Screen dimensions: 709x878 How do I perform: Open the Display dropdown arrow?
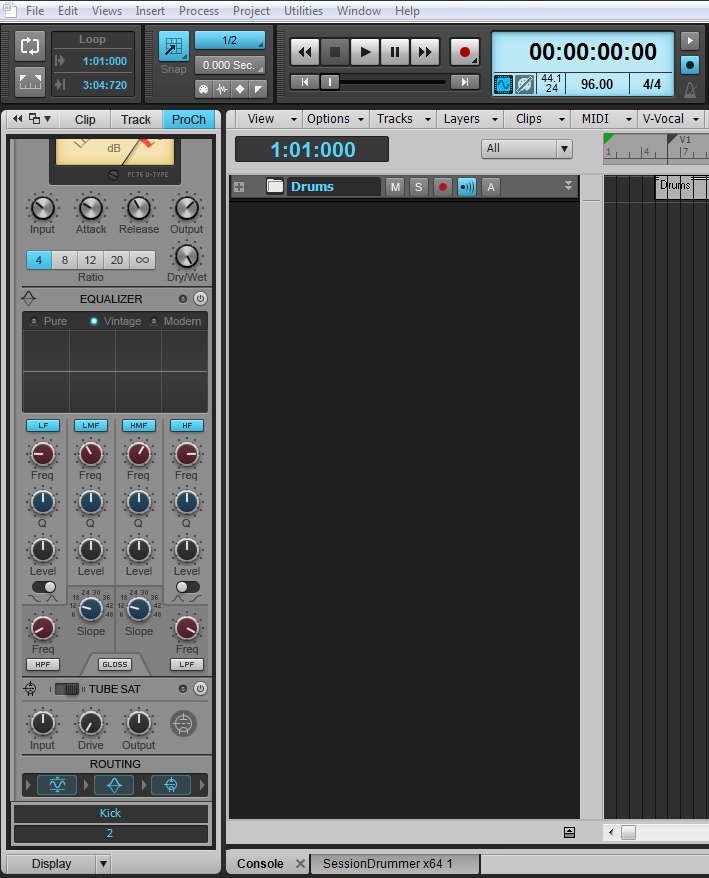point(103,864)
